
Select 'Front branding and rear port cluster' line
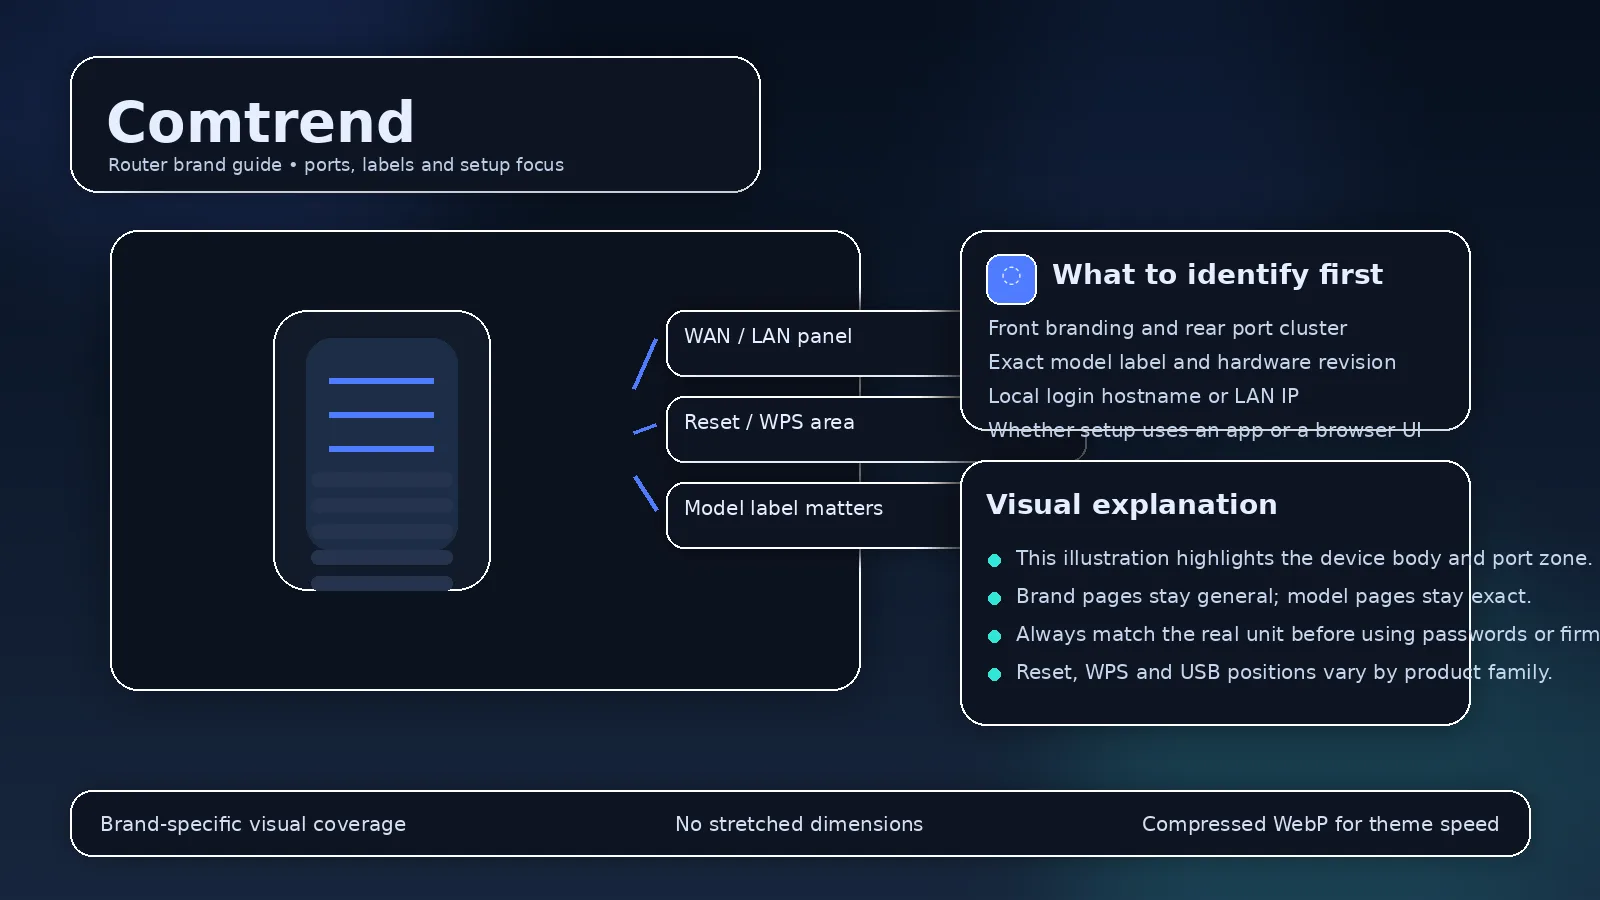tap(1167, 328)
